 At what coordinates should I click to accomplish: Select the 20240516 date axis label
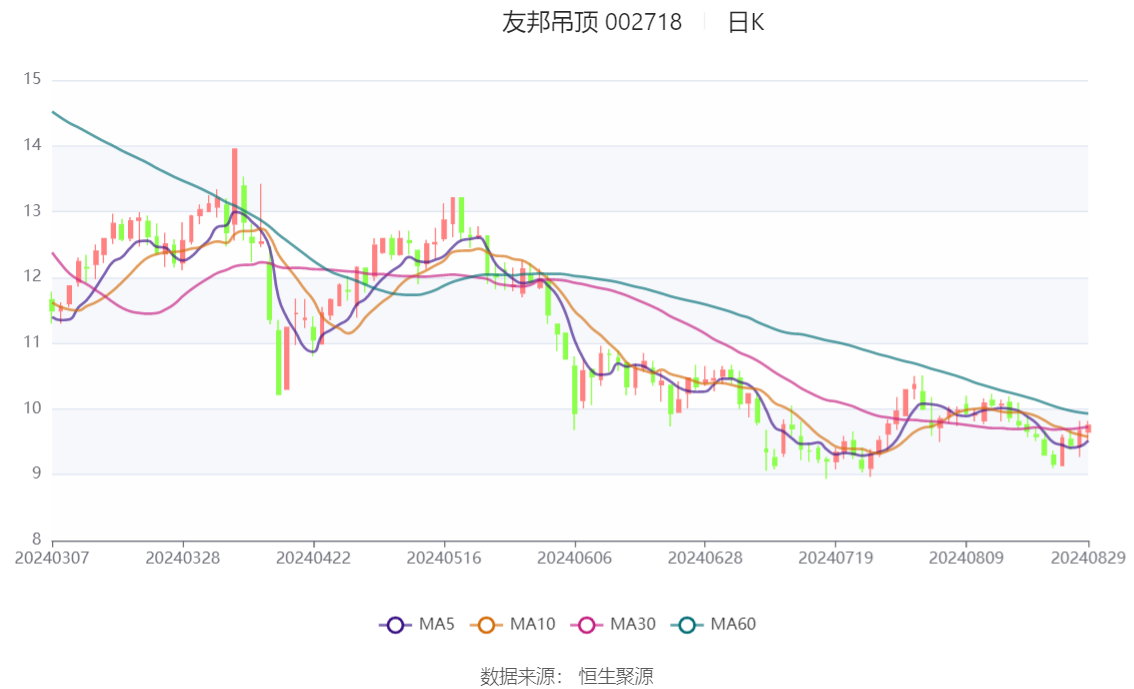444,558
